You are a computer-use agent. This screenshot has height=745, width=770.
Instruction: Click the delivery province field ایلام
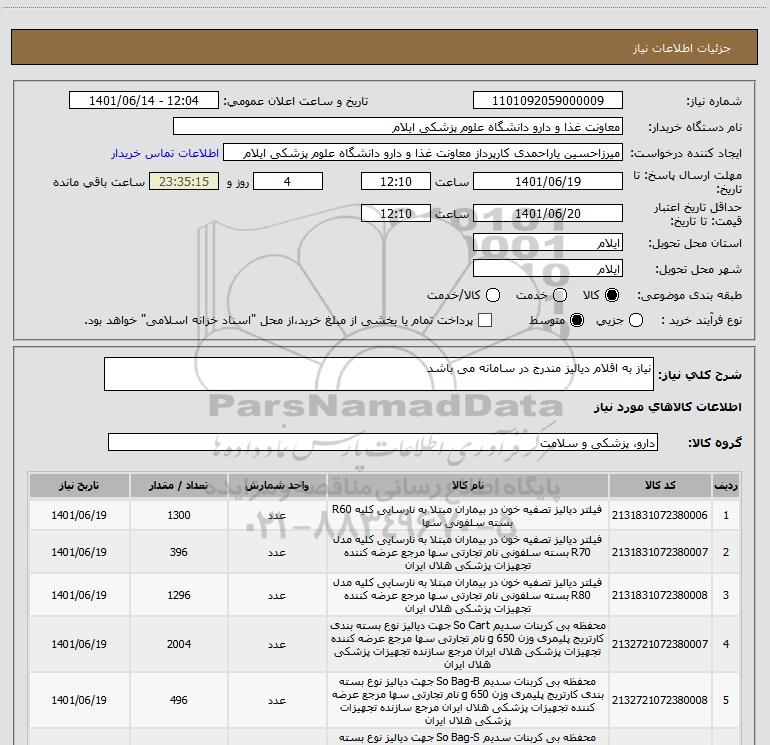(x=548, y=243)
